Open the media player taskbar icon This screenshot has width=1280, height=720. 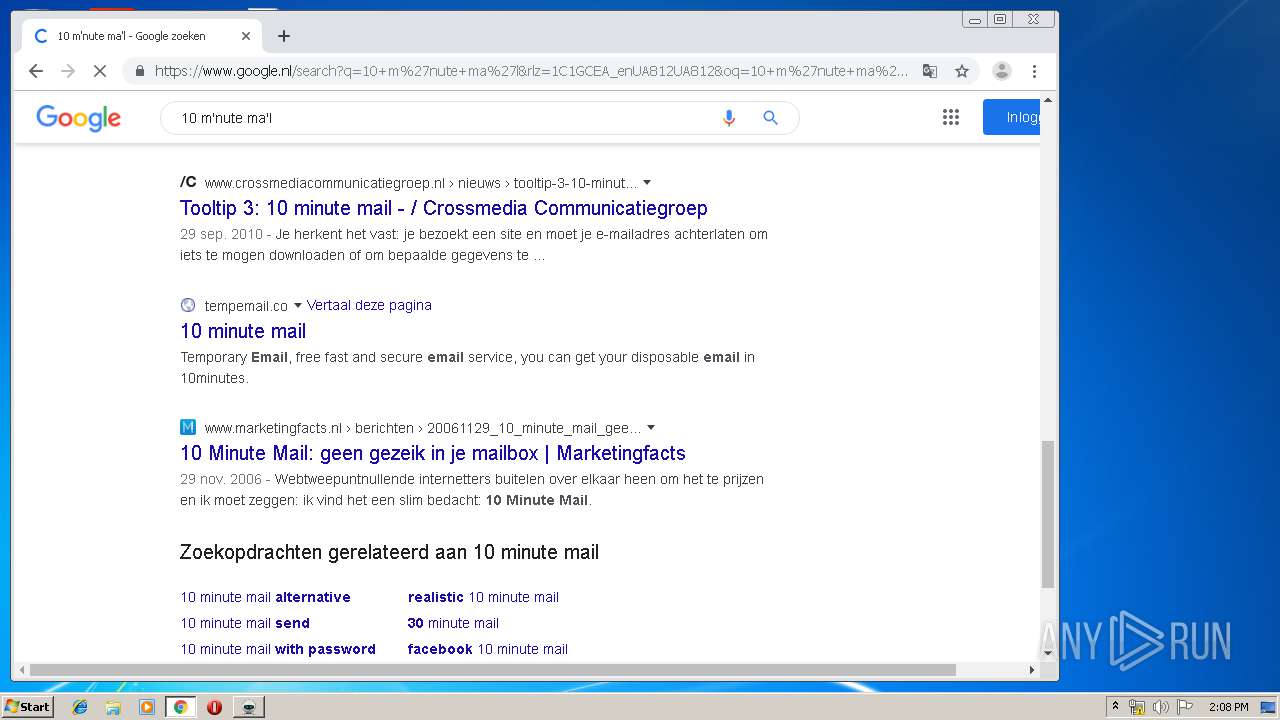coord(147,707)
